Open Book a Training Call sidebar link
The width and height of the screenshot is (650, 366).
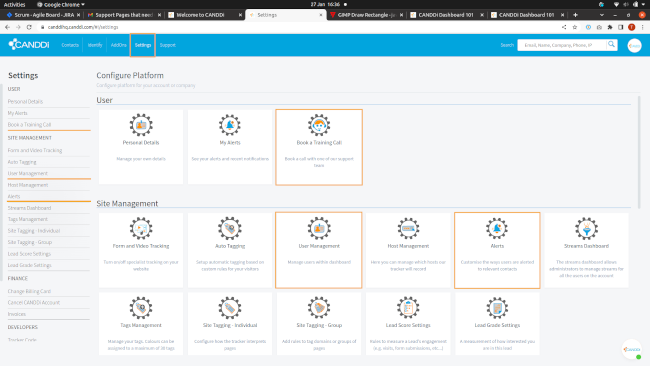coord(29,124)
